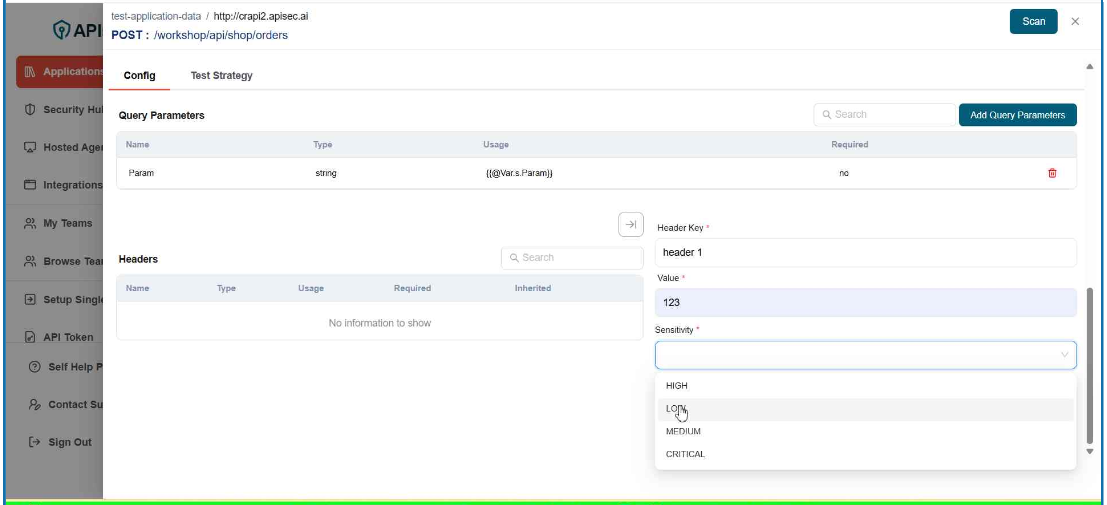
Task: Click the Sign Out icon
Action: click(35, 442)
